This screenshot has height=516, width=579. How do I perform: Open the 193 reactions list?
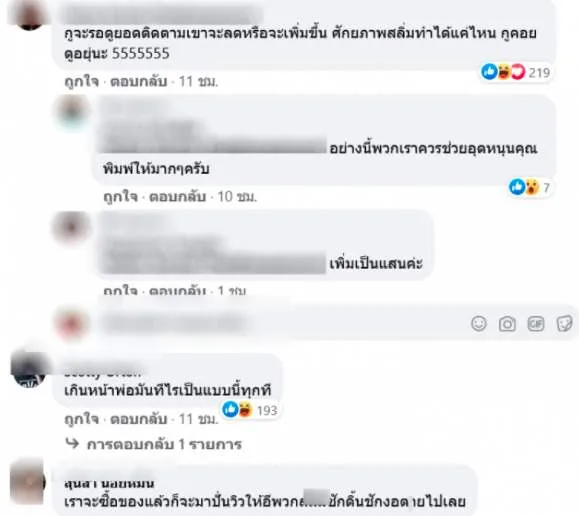pos(250,410)
